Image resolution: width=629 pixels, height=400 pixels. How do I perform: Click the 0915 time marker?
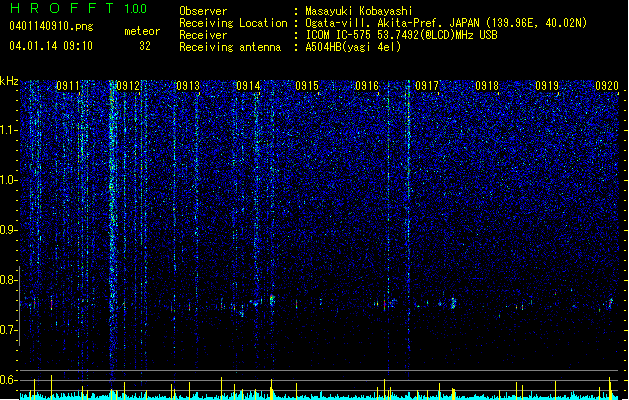tap(307, 86)
